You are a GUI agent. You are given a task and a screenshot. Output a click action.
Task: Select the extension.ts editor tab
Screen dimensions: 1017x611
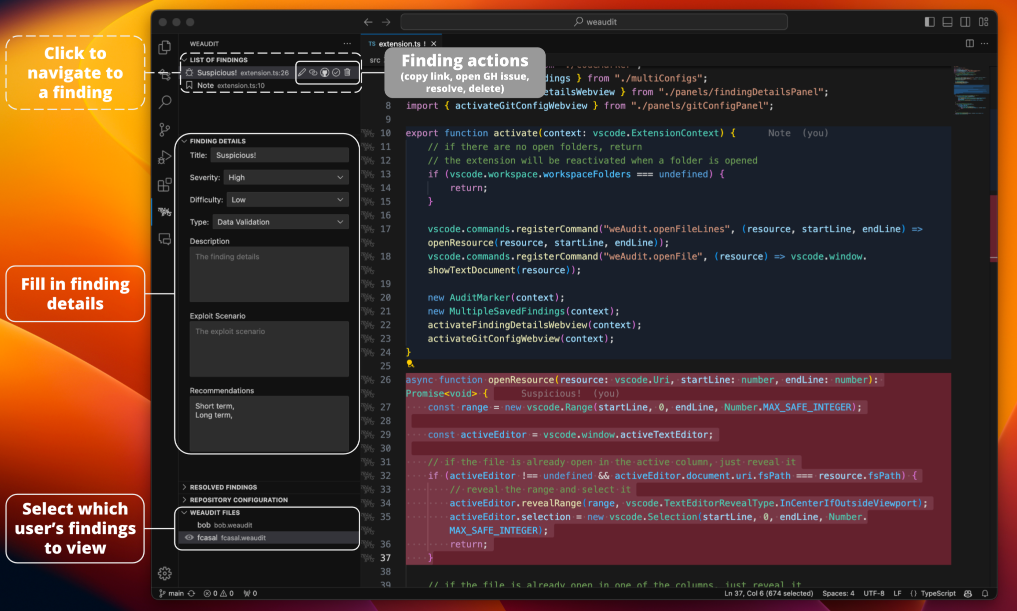(400, 43)
